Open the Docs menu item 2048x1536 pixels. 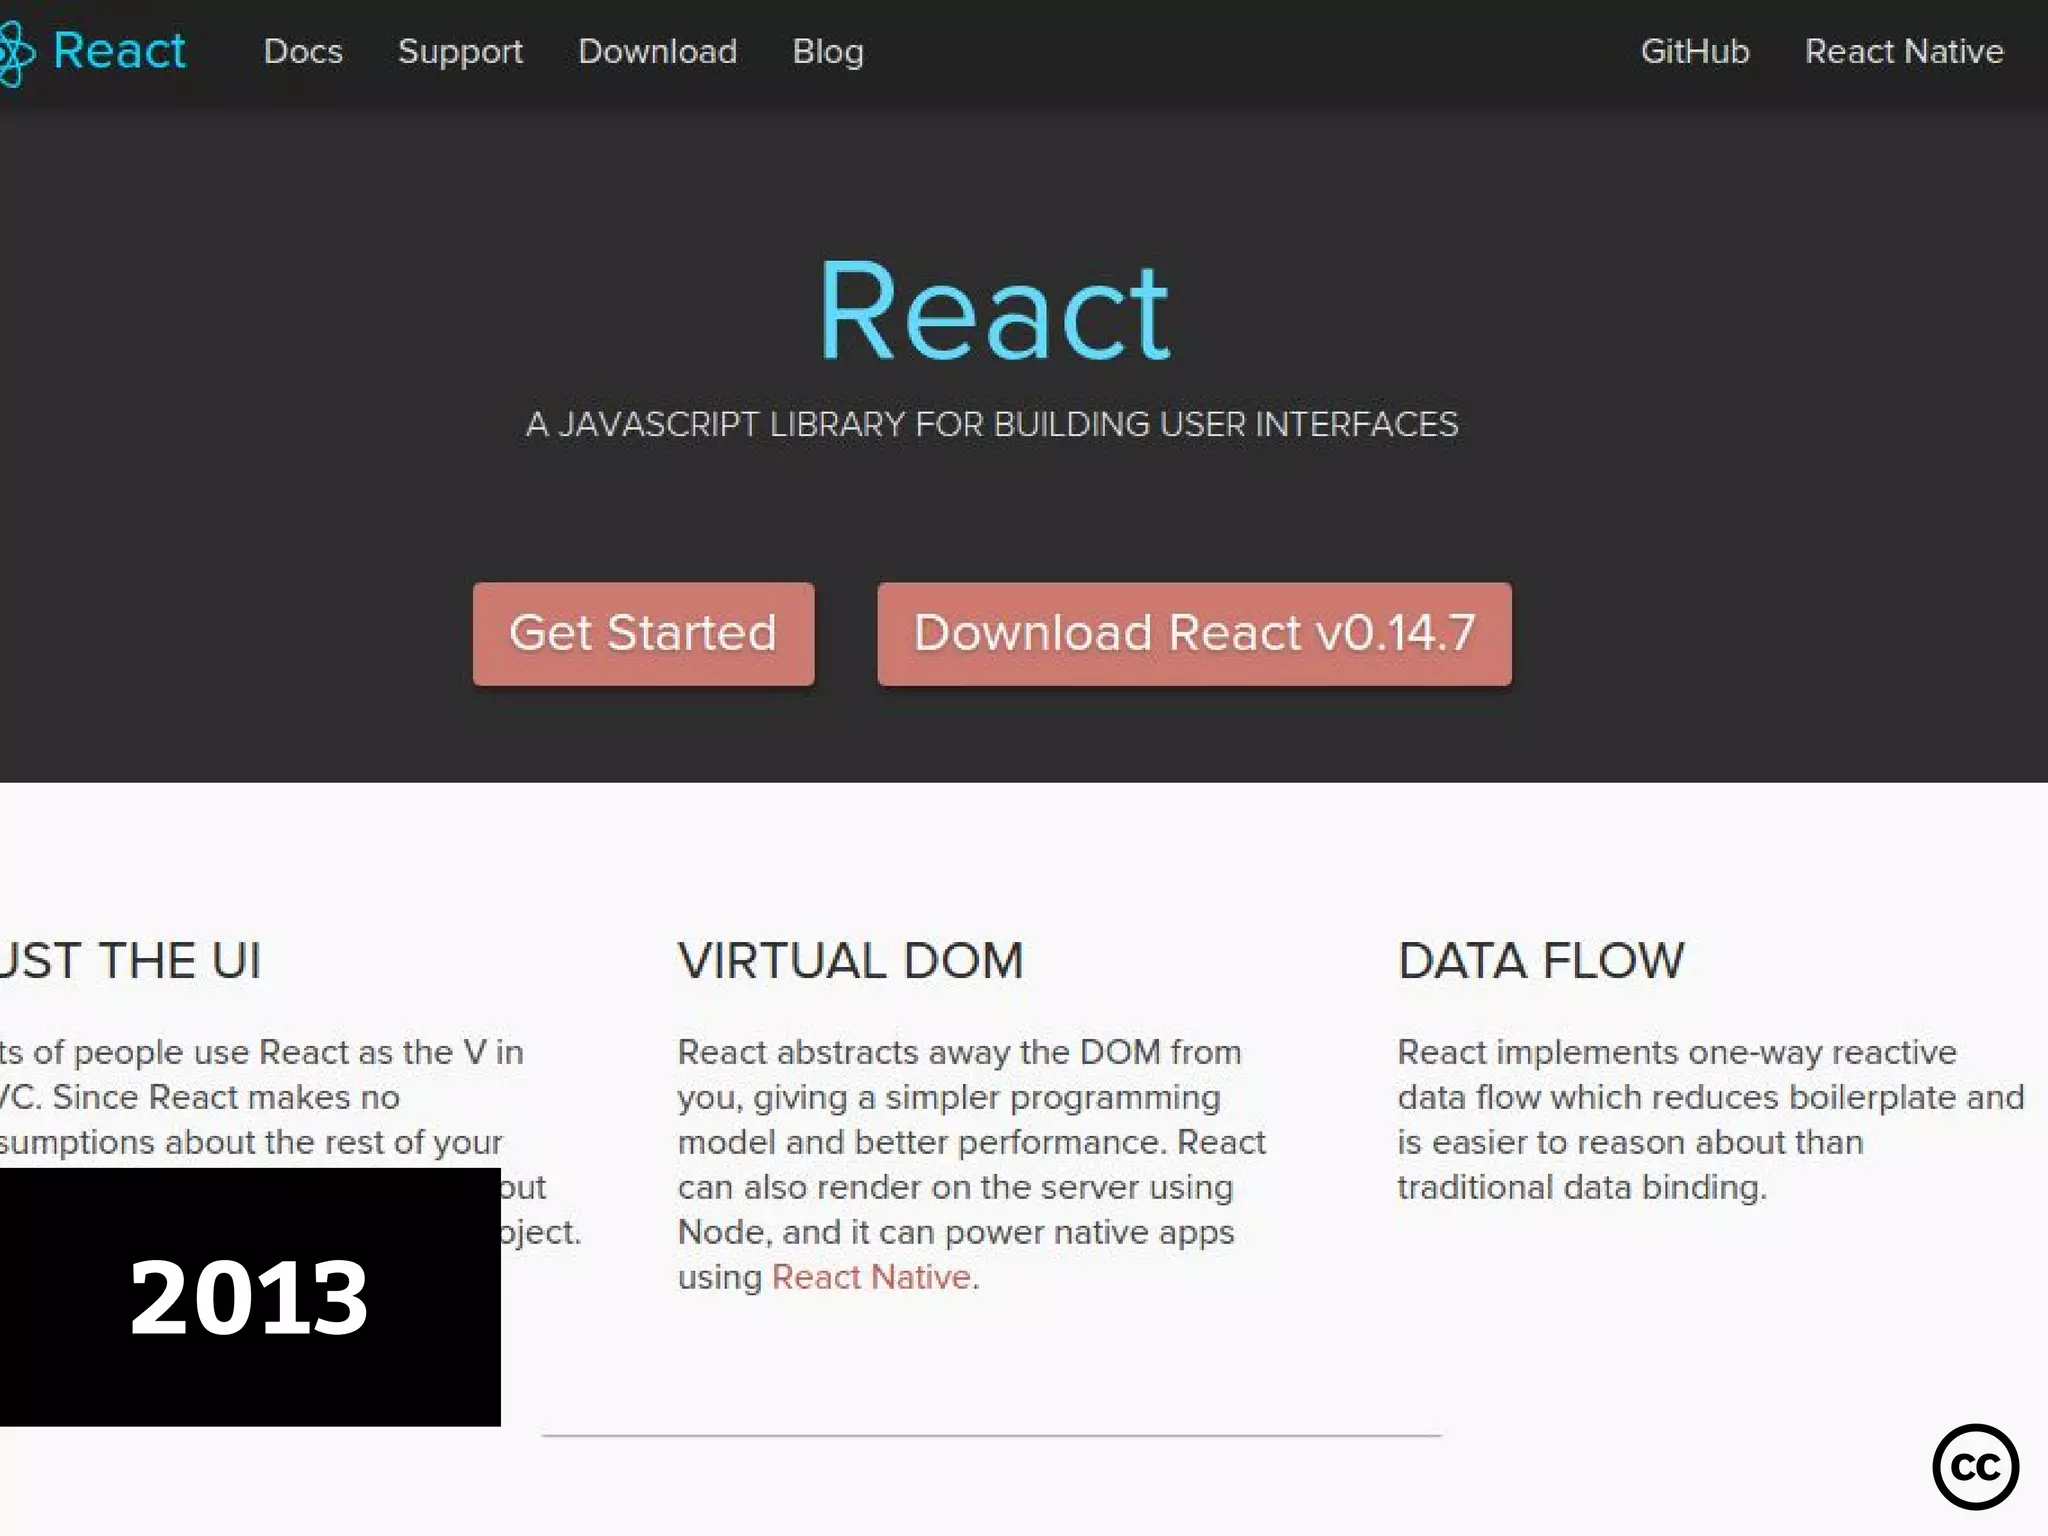tap(303, 51)
